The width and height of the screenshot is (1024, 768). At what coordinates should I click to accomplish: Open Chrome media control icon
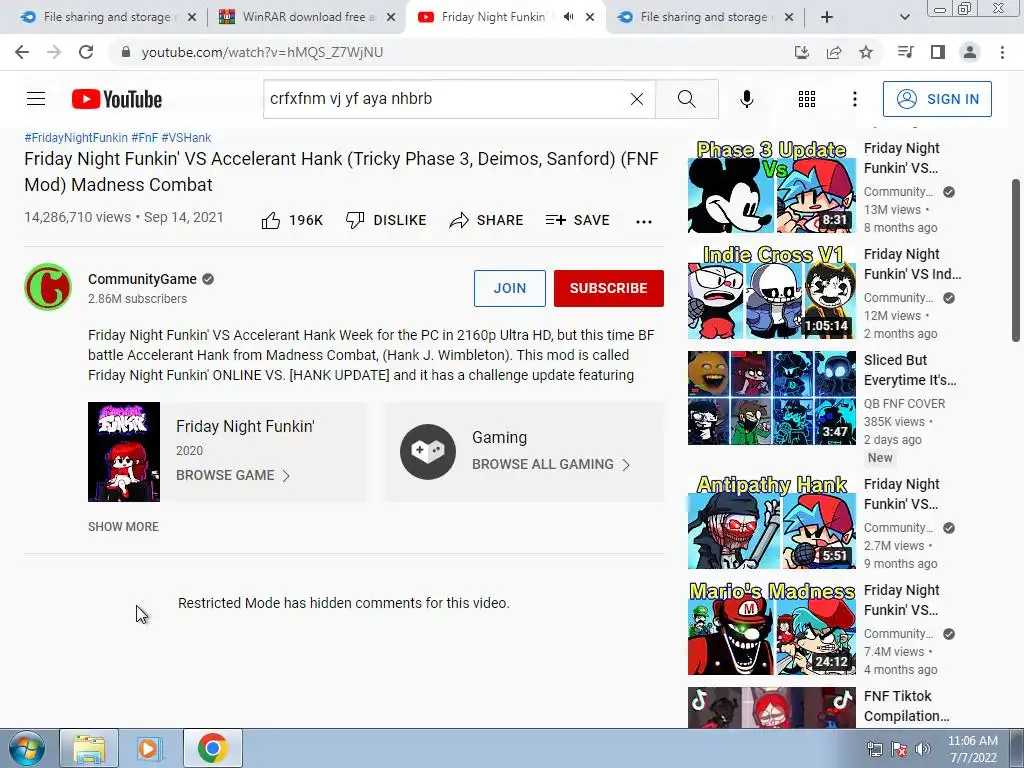(905, 52)
